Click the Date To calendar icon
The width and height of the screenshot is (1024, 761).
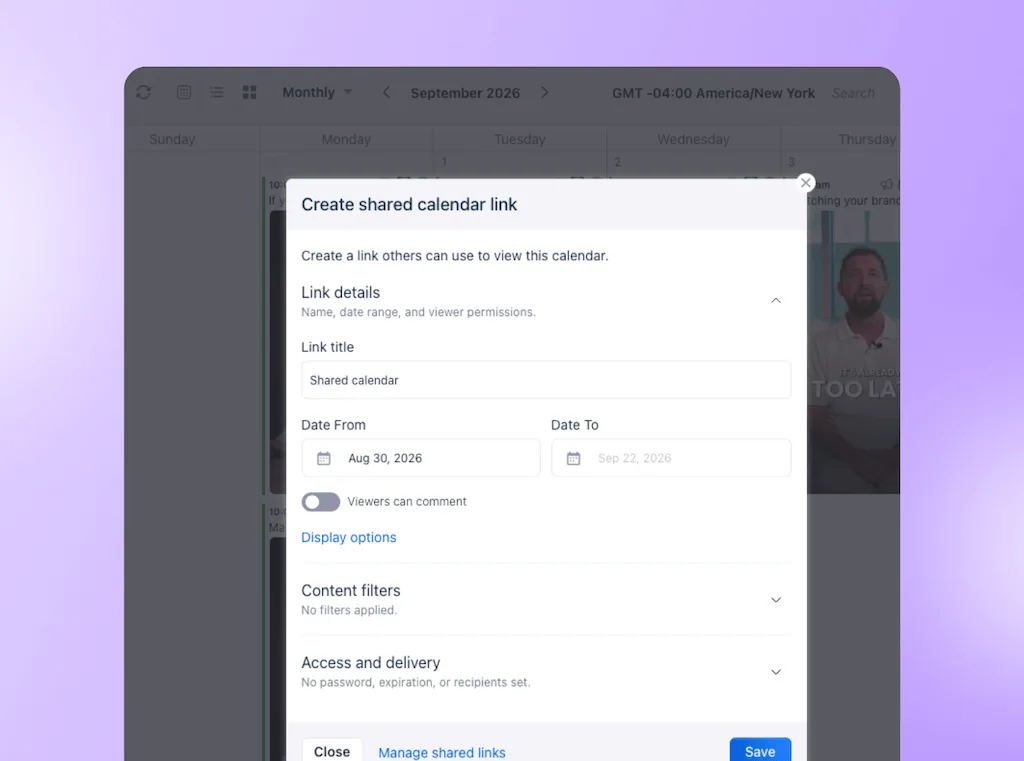coord(573,459)
